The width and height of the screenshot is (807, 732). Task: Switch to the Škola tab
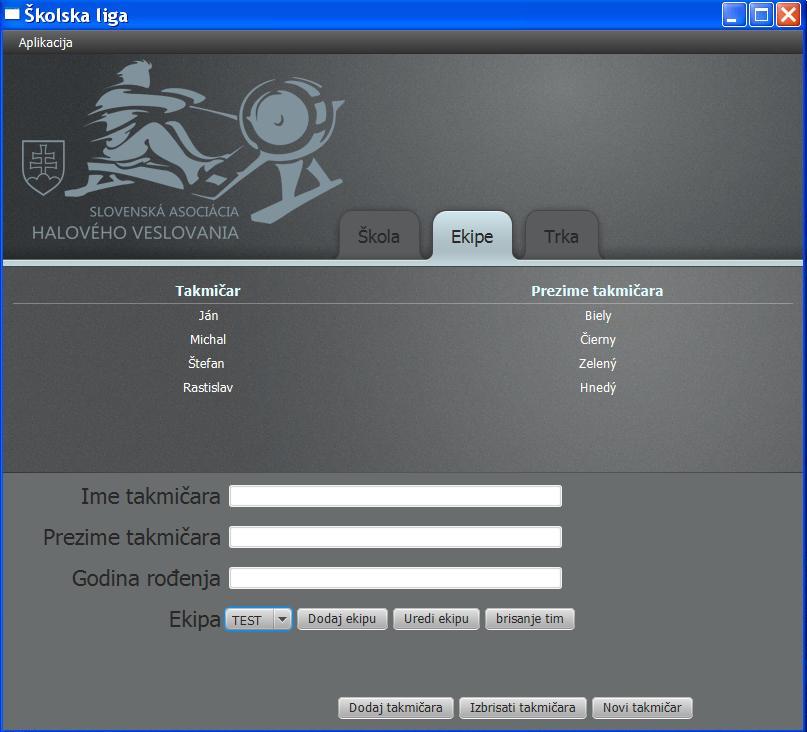click(379, 236)
